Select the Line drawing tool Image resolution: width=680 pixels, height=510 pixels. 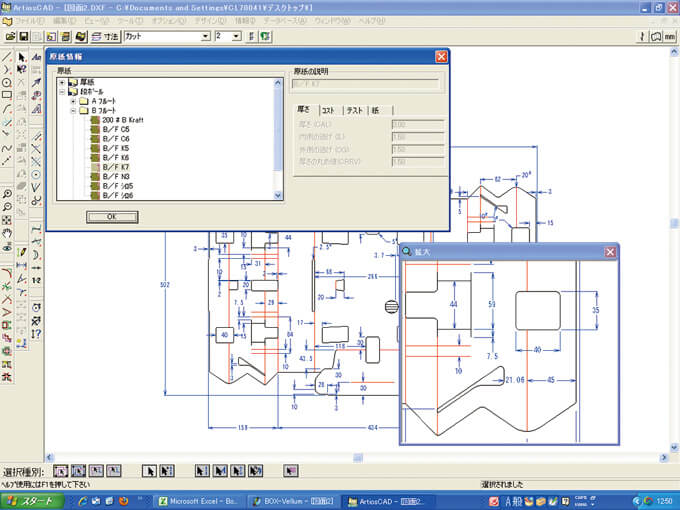[x=7, y=57]
